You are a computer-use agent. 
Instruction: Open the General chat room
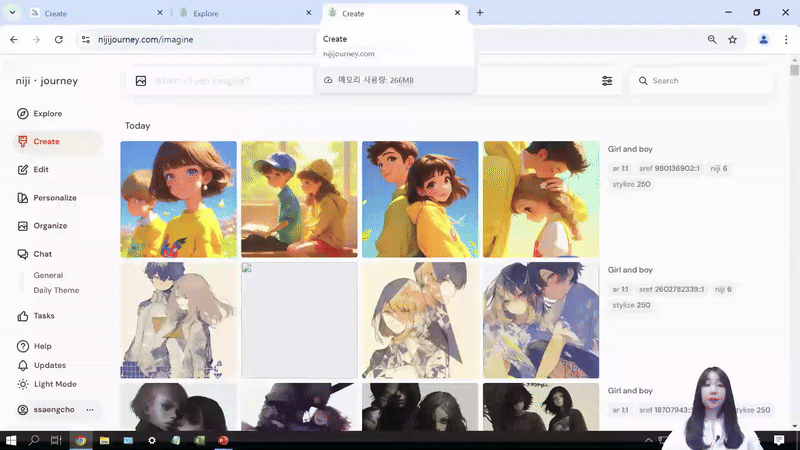pos(48,275)
